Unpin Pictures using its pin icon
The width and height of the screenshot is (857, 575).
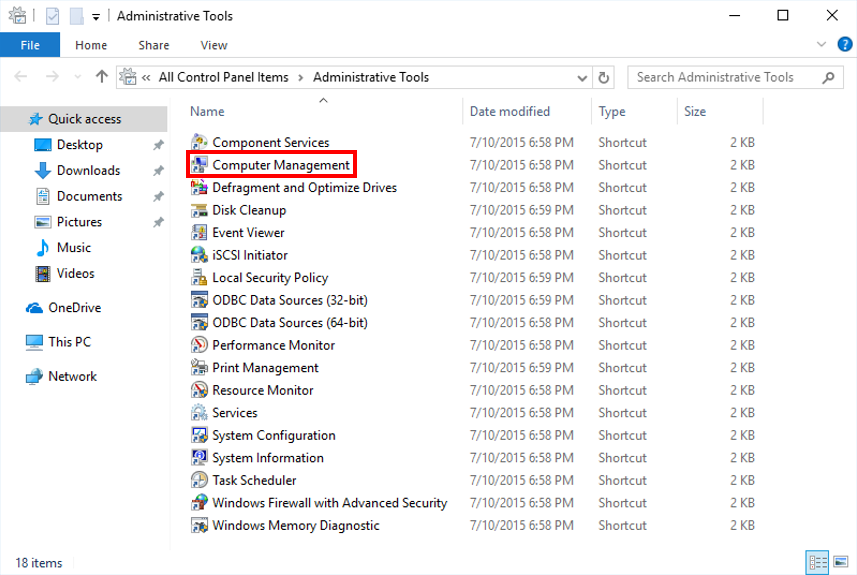[158, 222]
